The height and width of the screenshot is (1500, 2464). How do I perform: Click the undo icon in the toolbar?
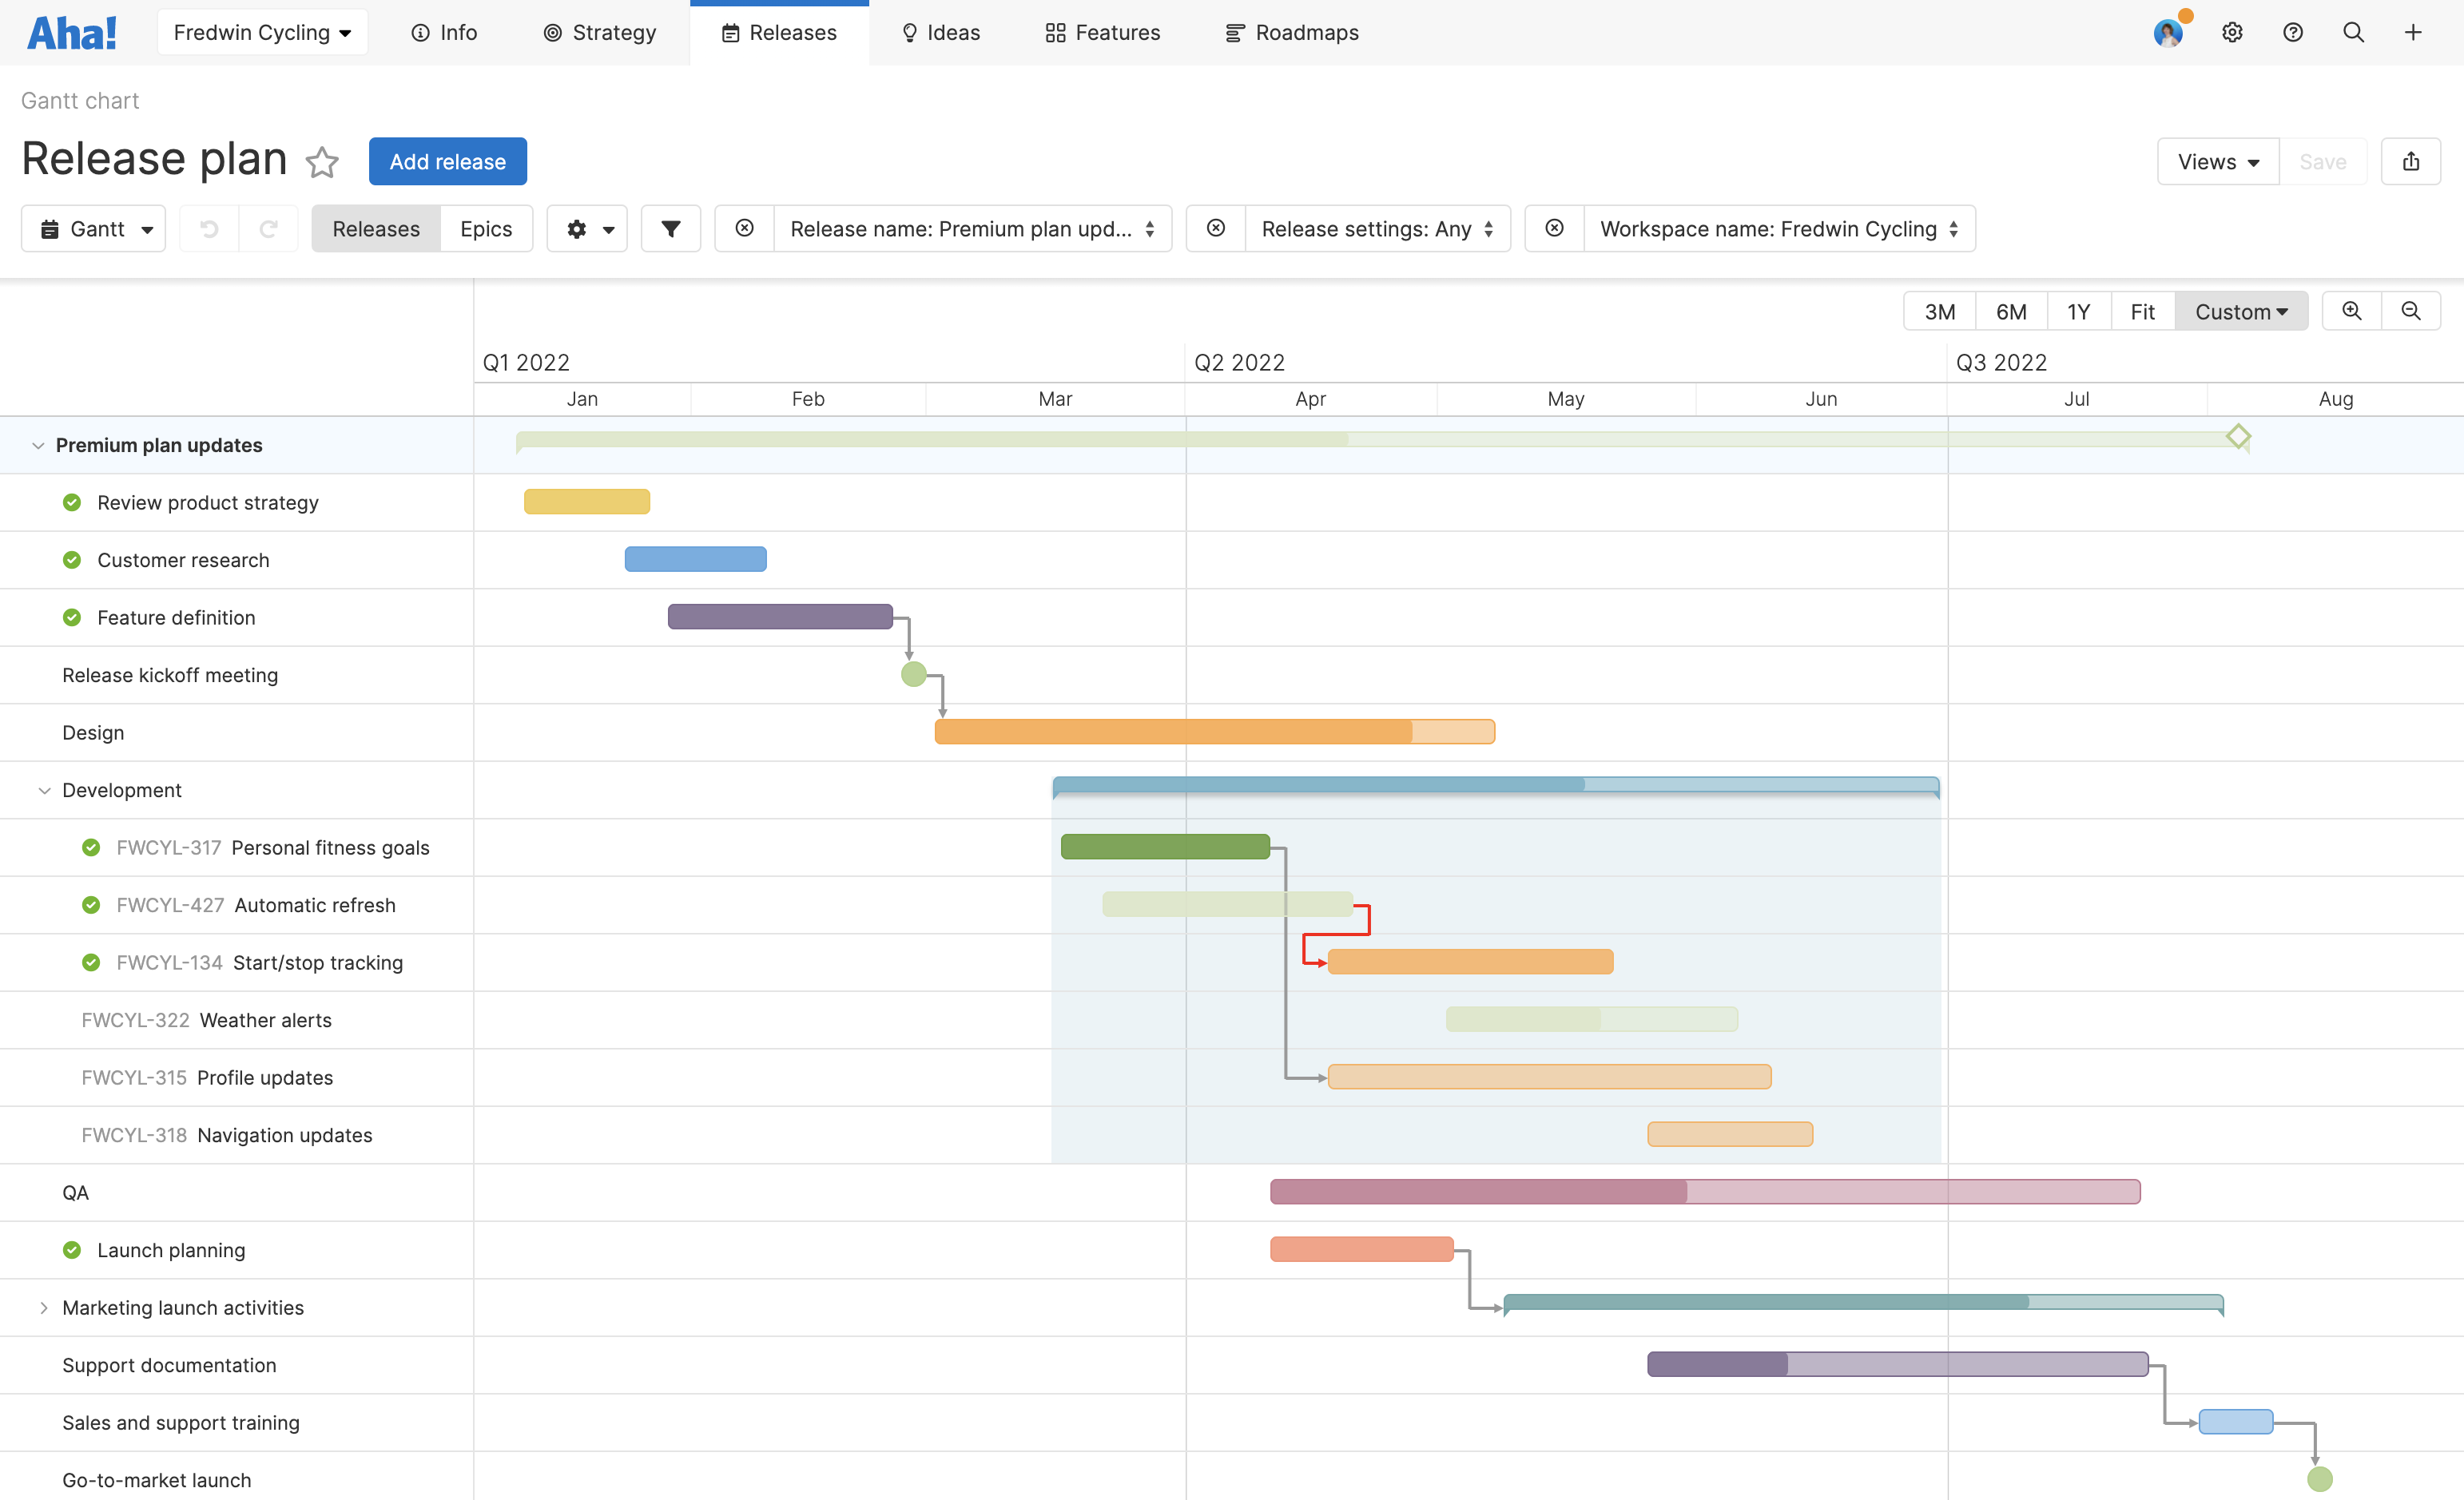[208, 228]
